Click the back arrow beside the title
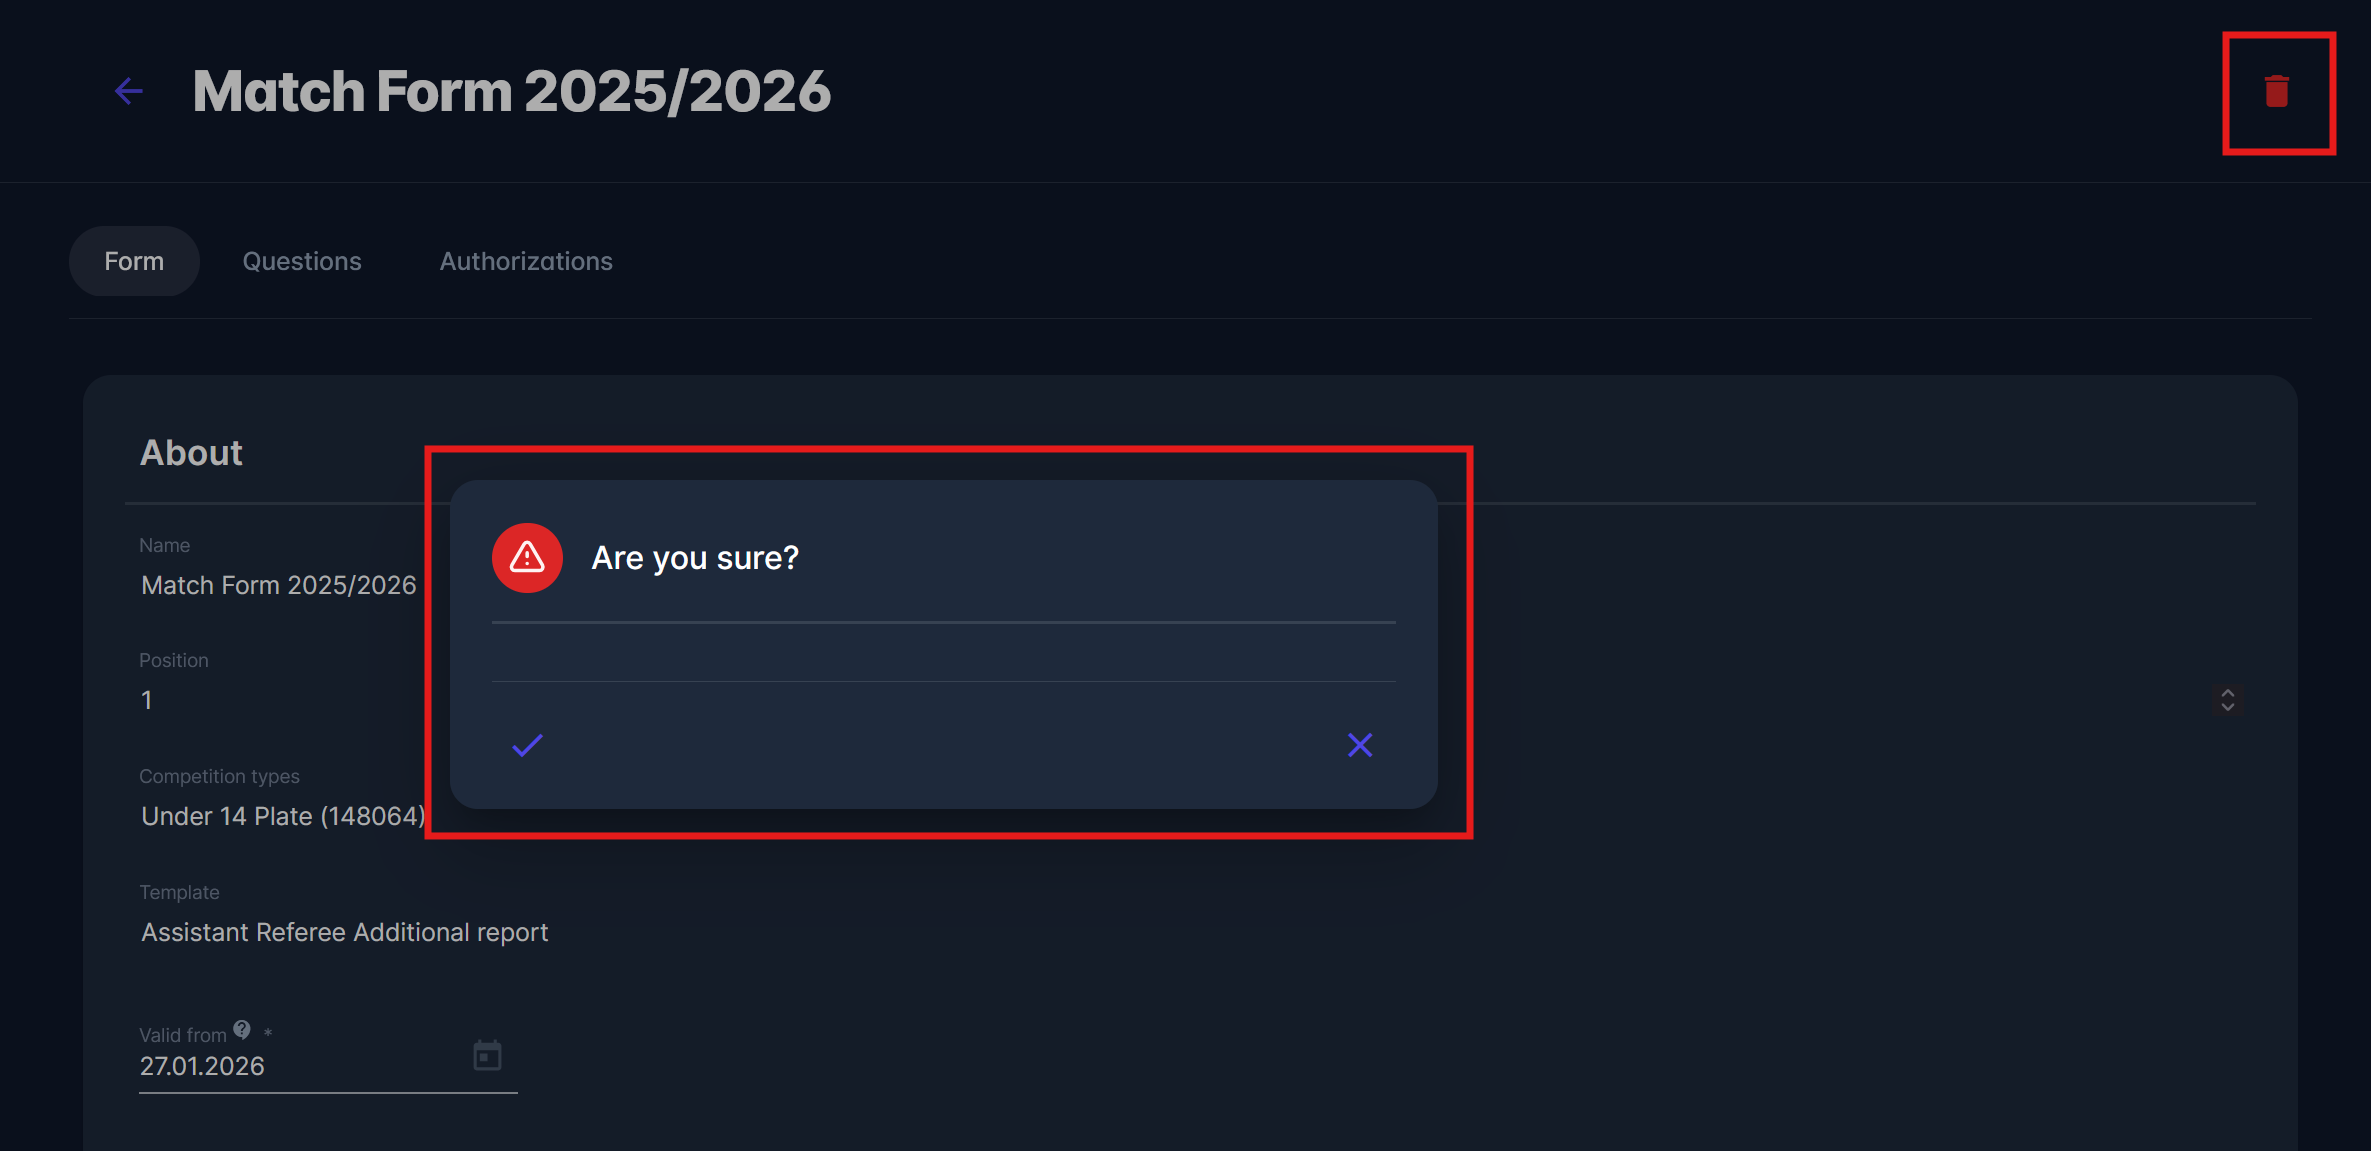The width and height of the screenshot is (2371, 1151). 129,92
